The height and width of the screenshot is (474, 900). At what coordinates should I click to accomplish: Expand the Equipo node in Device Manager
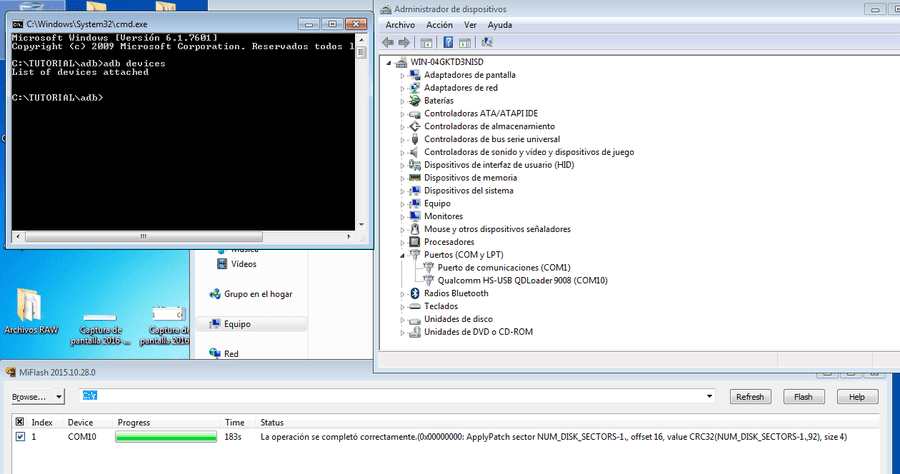click(402, 204)
